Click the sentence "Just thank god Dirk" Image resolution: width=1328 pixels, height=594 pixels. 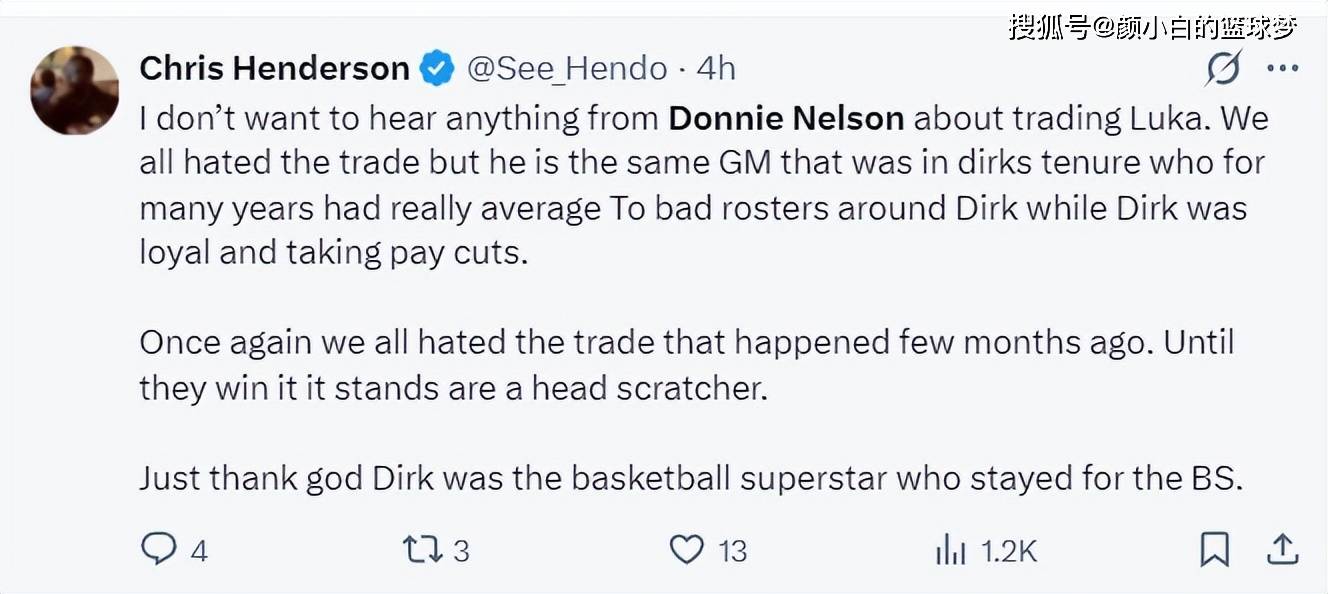(x=690, y=478)
